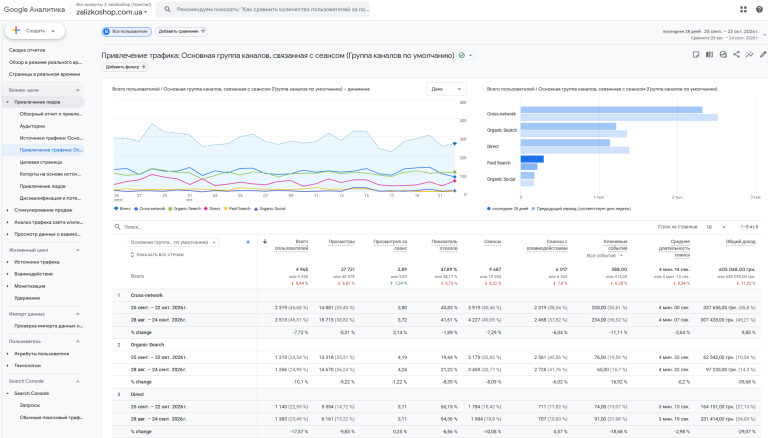Toggle the Всего series in line chart legend
This screenshot has height=438, width=768.
tap(122, 209)
